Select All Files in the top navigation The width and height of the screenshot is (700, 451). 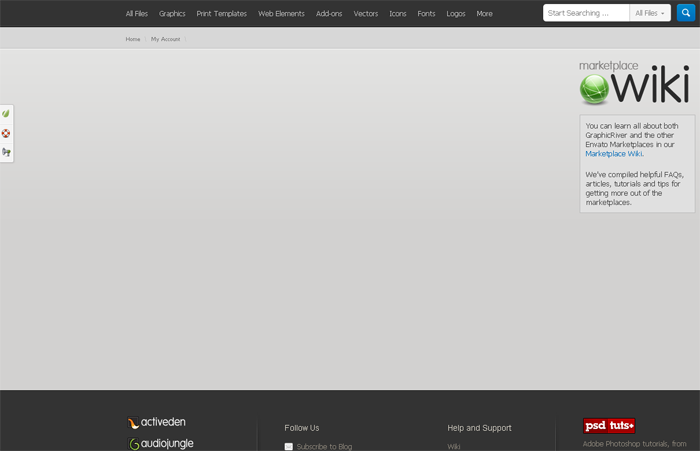click(137, 14)
